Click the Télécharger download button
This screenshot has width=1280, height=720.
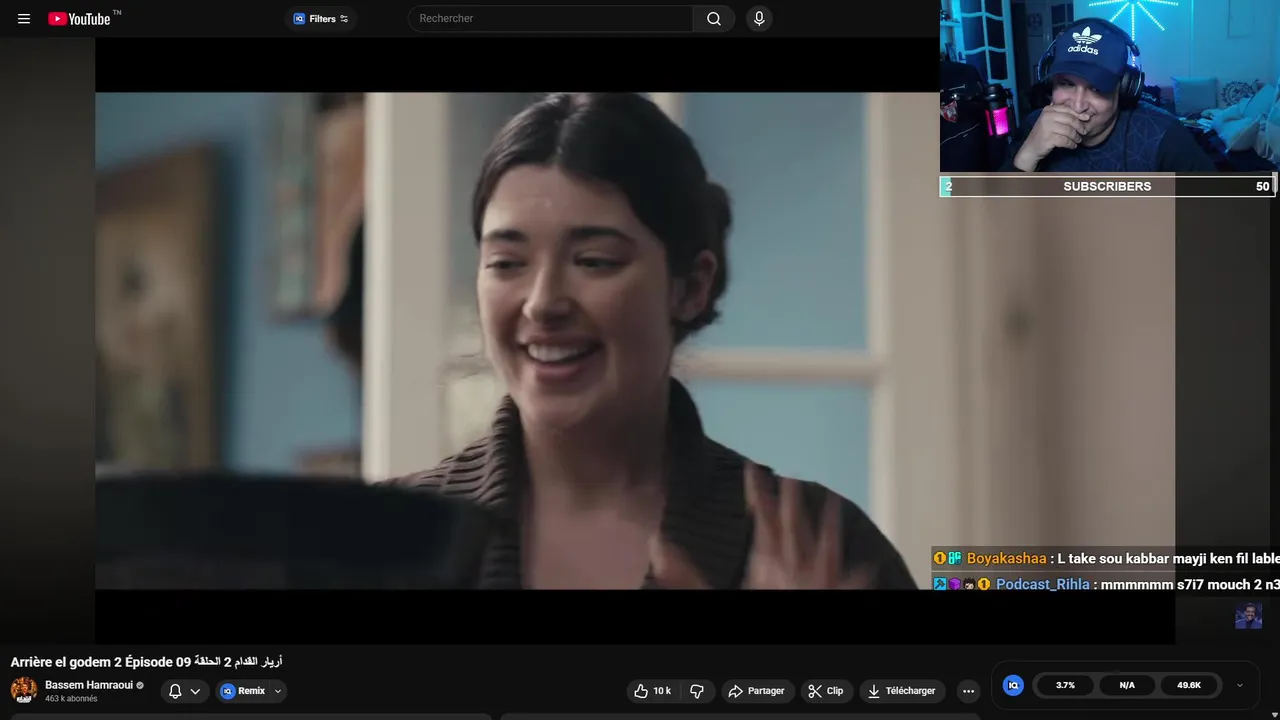pyautogui.click(x=902, y=691)
